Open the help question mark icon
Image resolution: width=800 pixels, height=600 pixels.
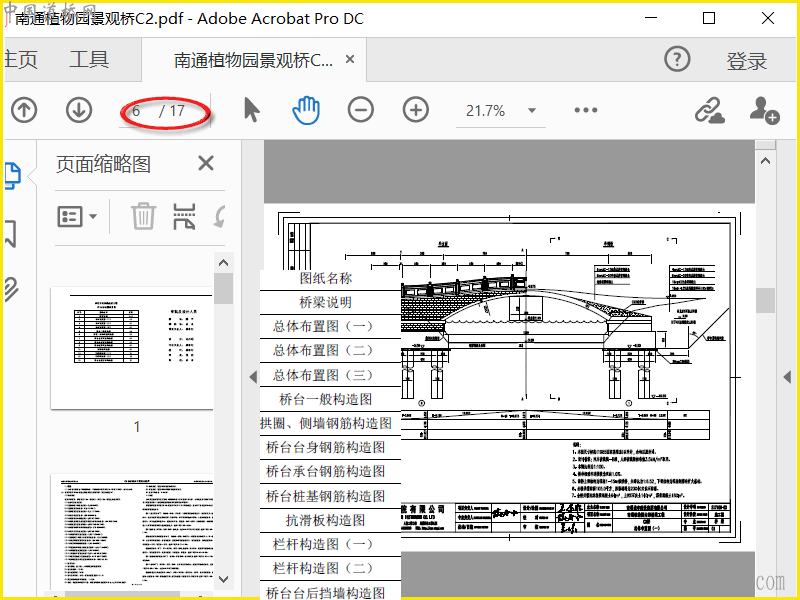tap(677, 60)
